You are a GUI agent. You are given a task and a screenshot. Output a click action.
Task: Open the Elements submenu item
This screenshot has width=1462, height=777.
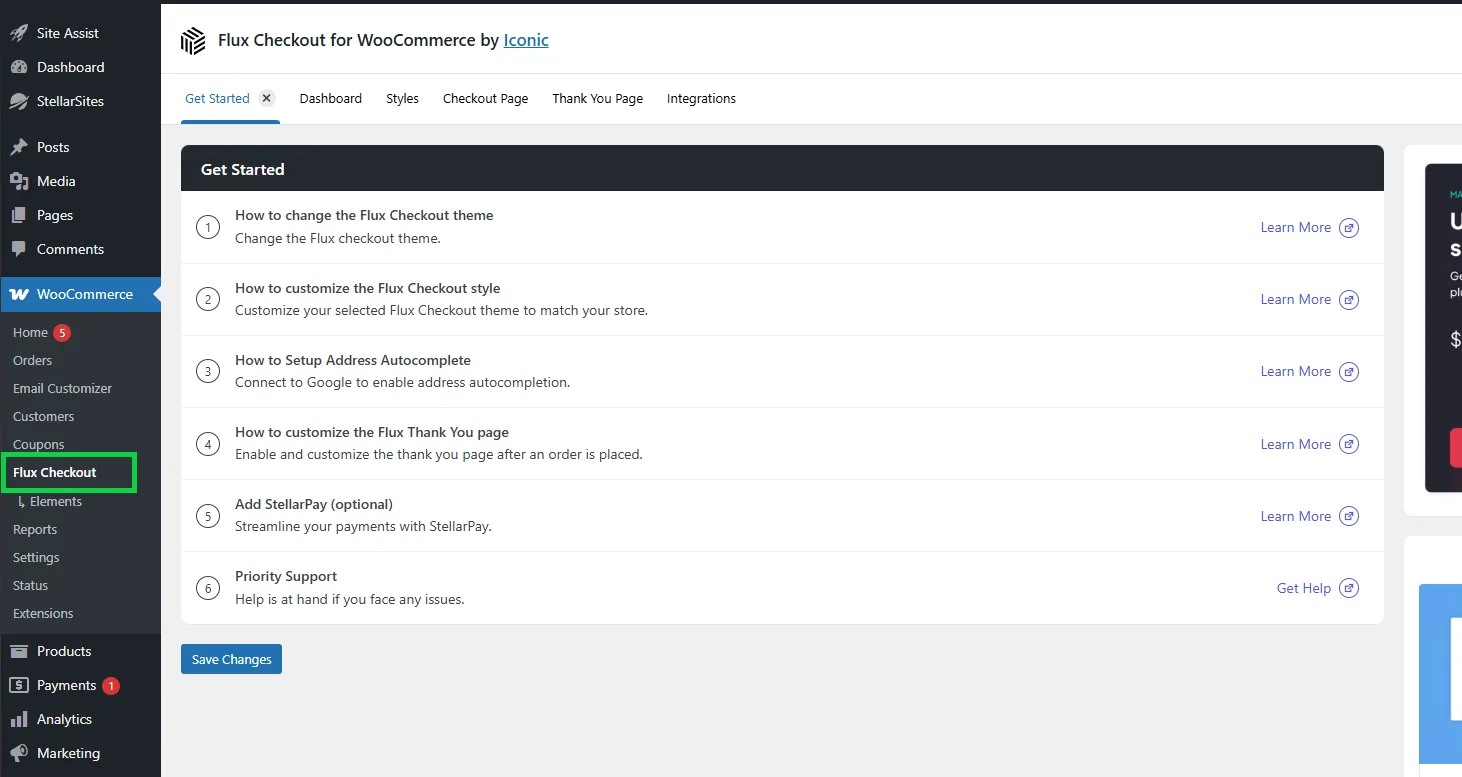tap(55, 501)
